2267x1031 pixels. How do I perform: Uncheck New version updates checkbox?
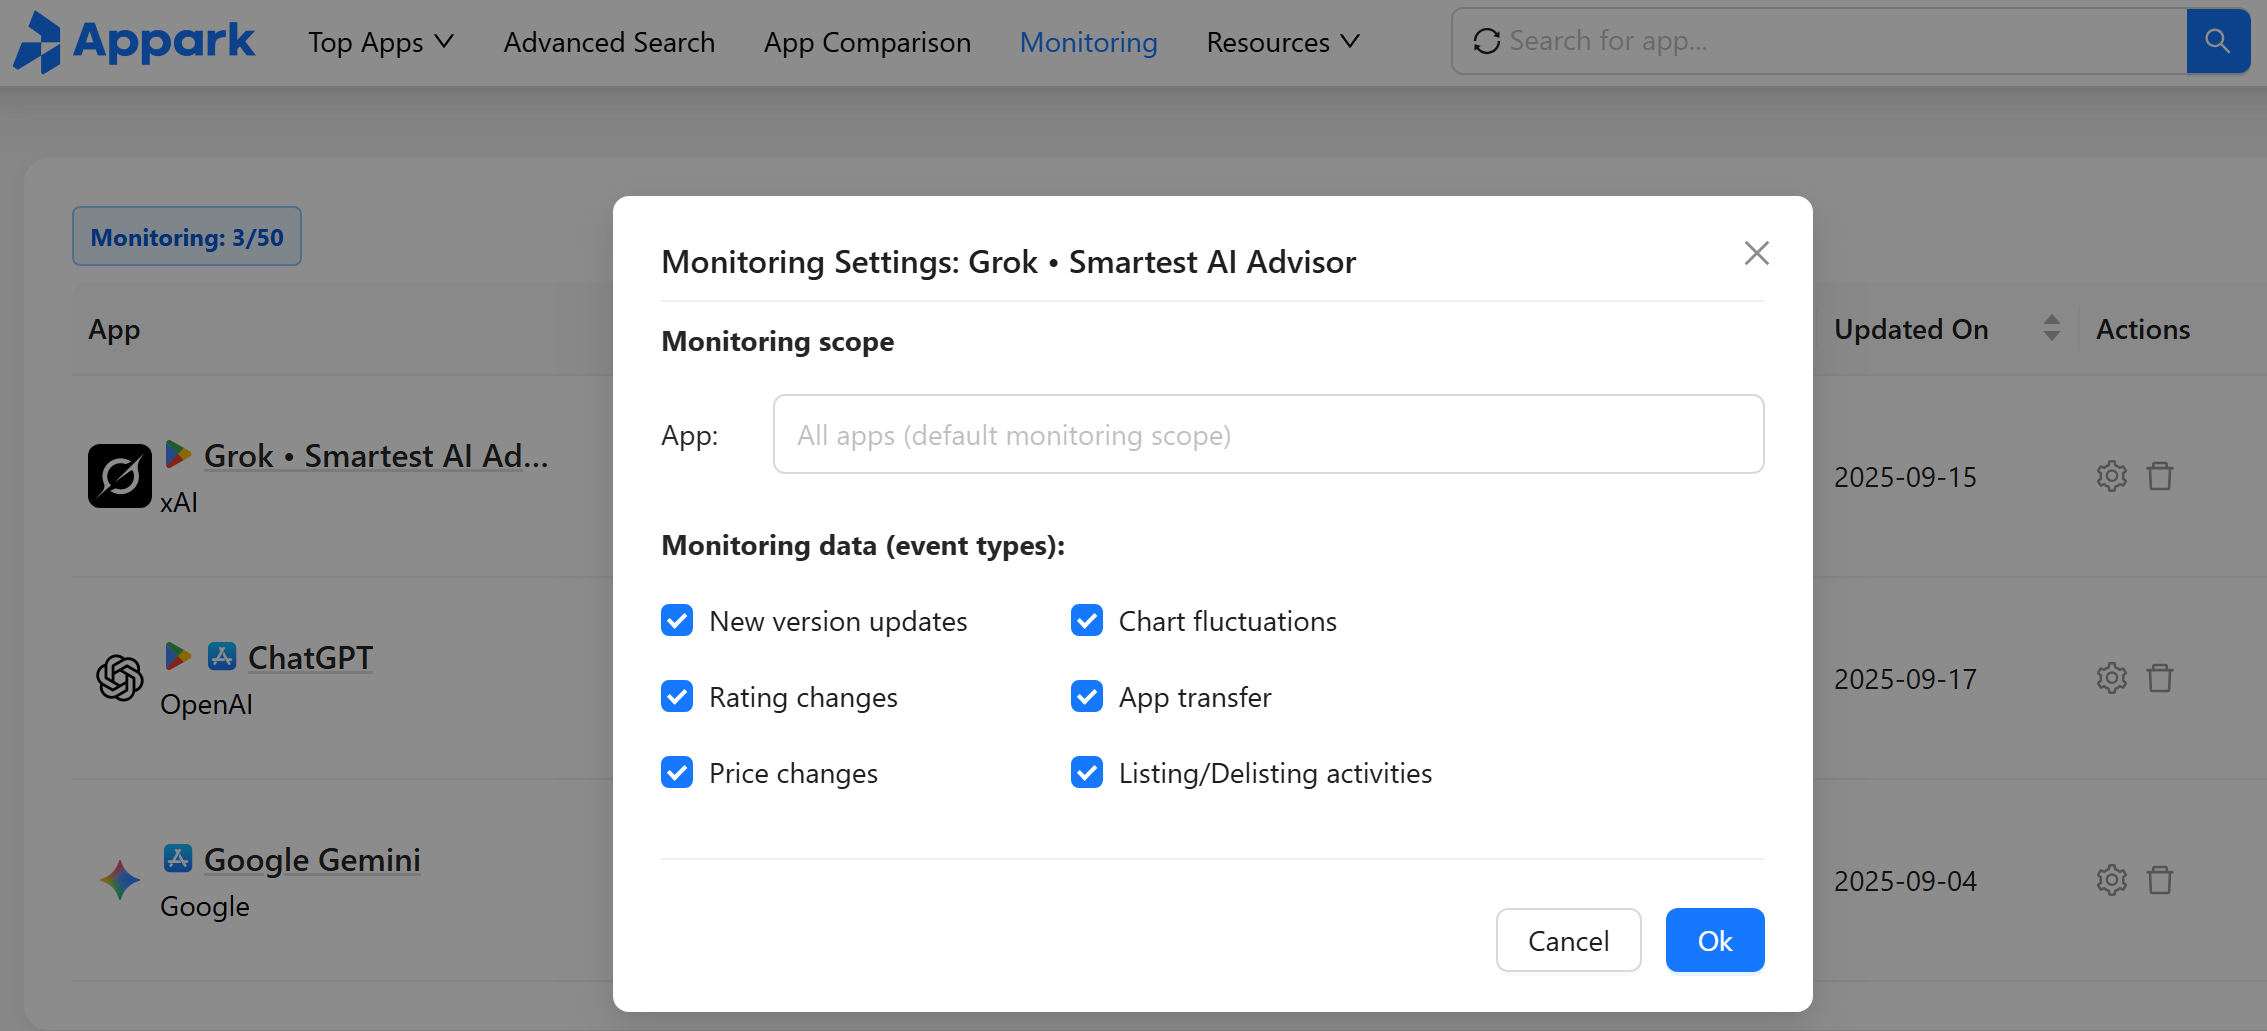click(x=677, y=620)
